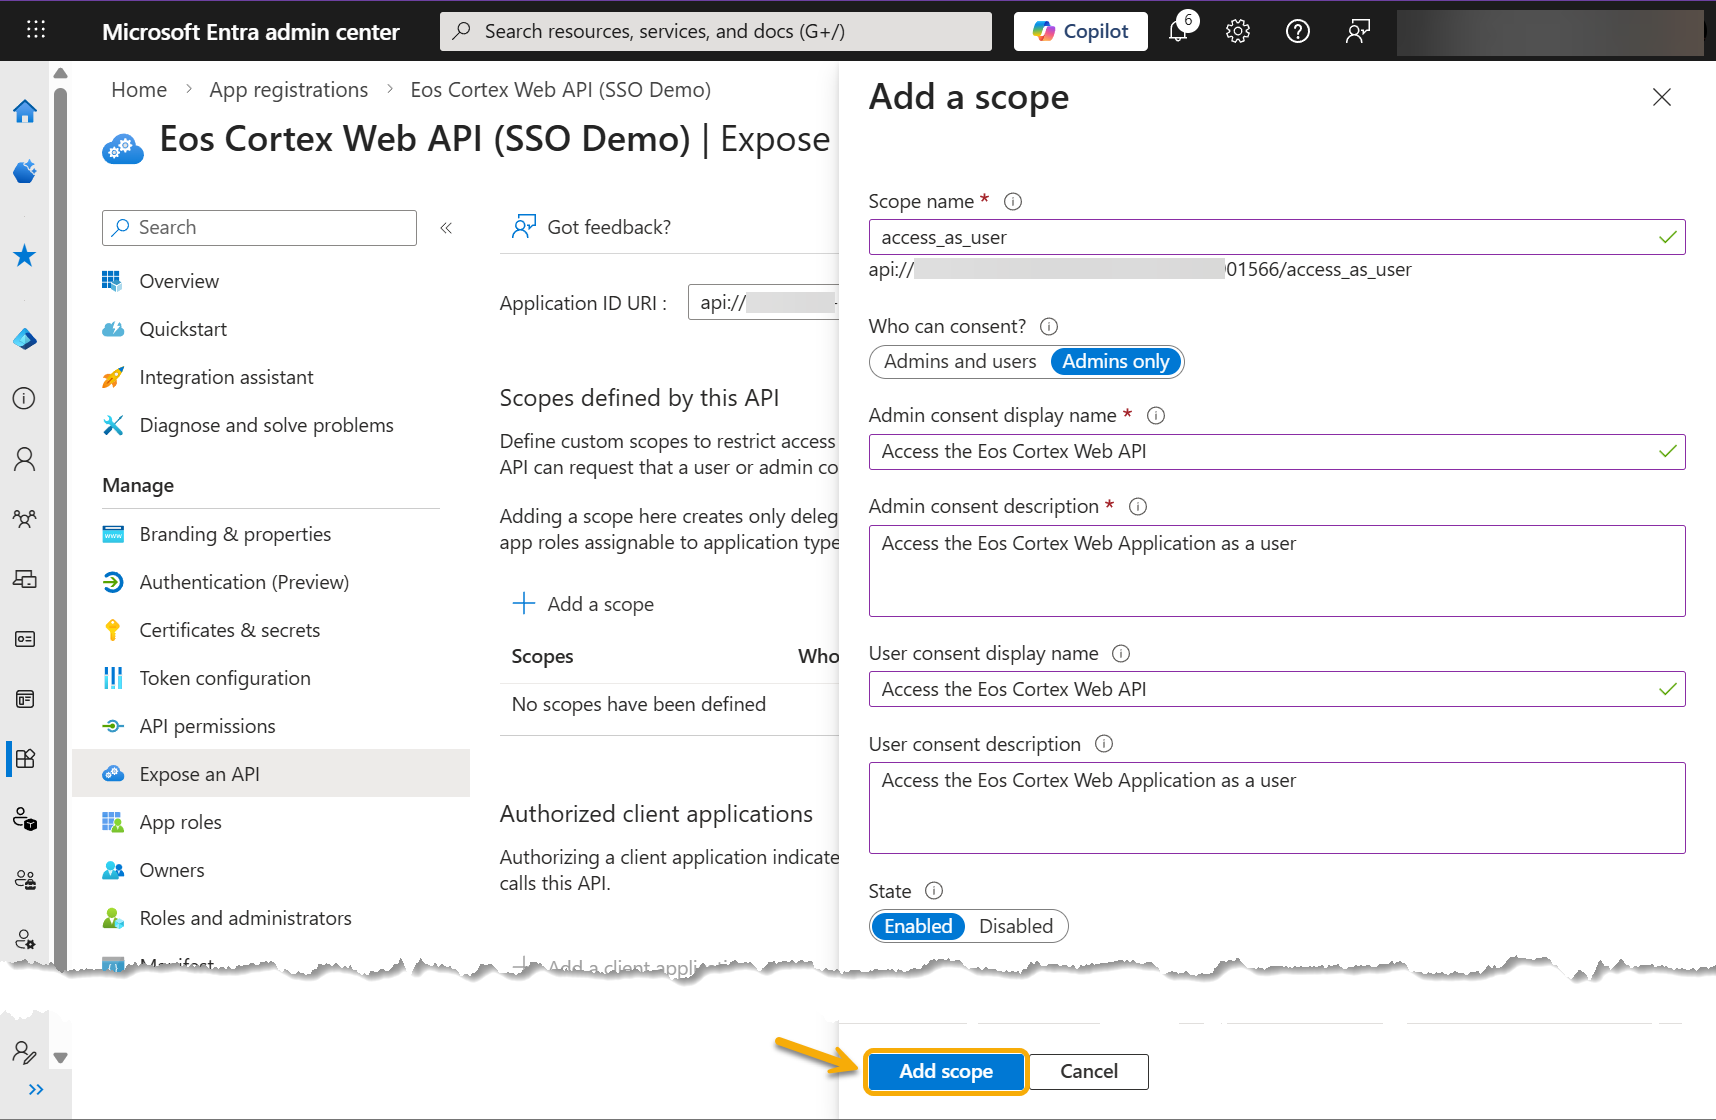Open Favorites star in left rail
This screenshot has height=1120, width=1716.
pos(25,256)
